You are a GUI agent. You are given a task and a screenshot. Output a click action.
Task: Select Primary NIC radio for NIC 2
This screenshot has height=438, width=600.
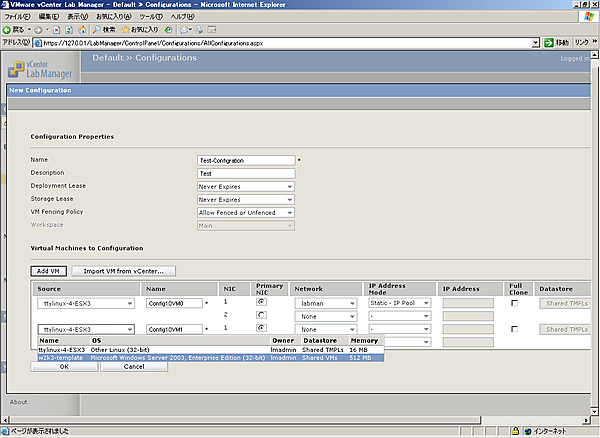tap(261, 314)
